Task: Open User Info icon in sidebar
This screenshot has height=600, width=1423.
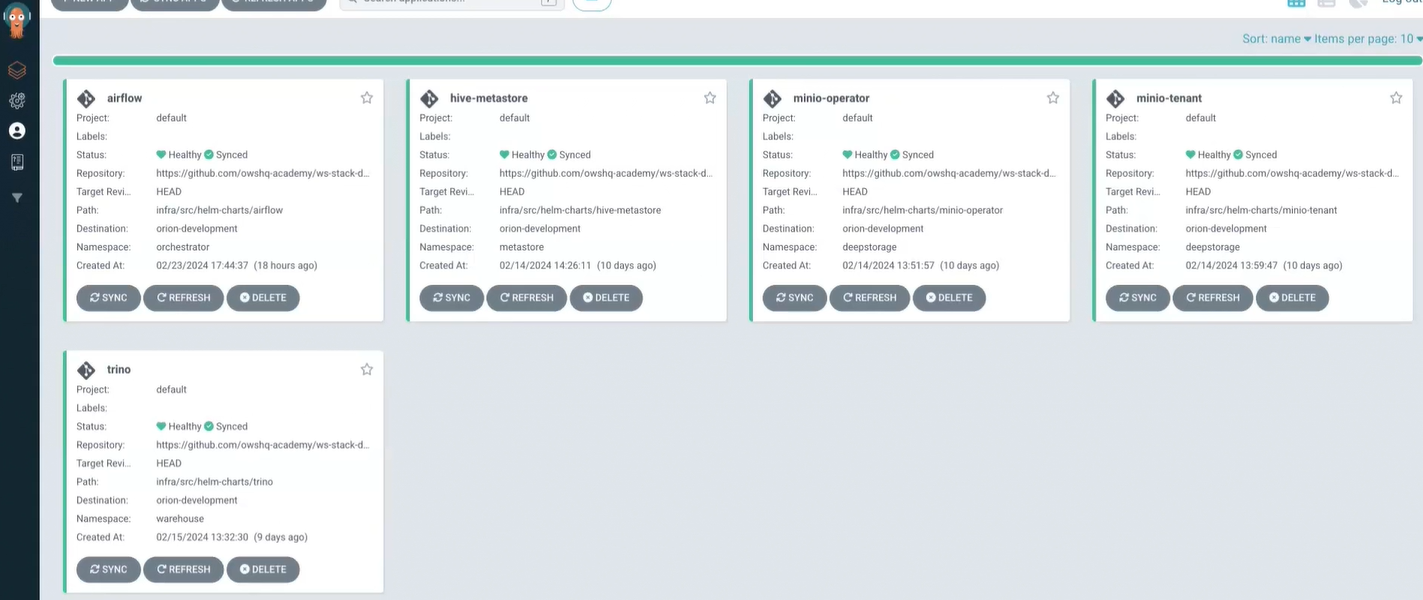Action: 17,131
